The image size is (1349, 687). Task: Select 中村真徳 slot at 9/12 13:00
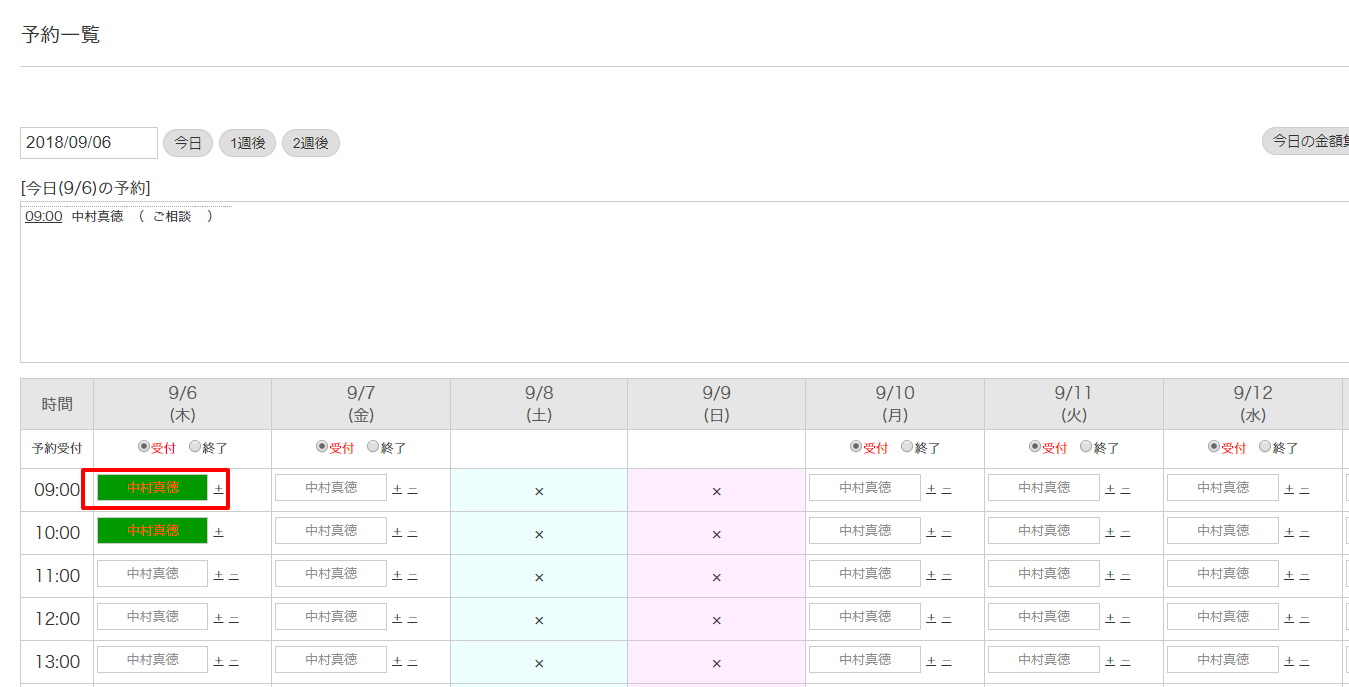1223,660
